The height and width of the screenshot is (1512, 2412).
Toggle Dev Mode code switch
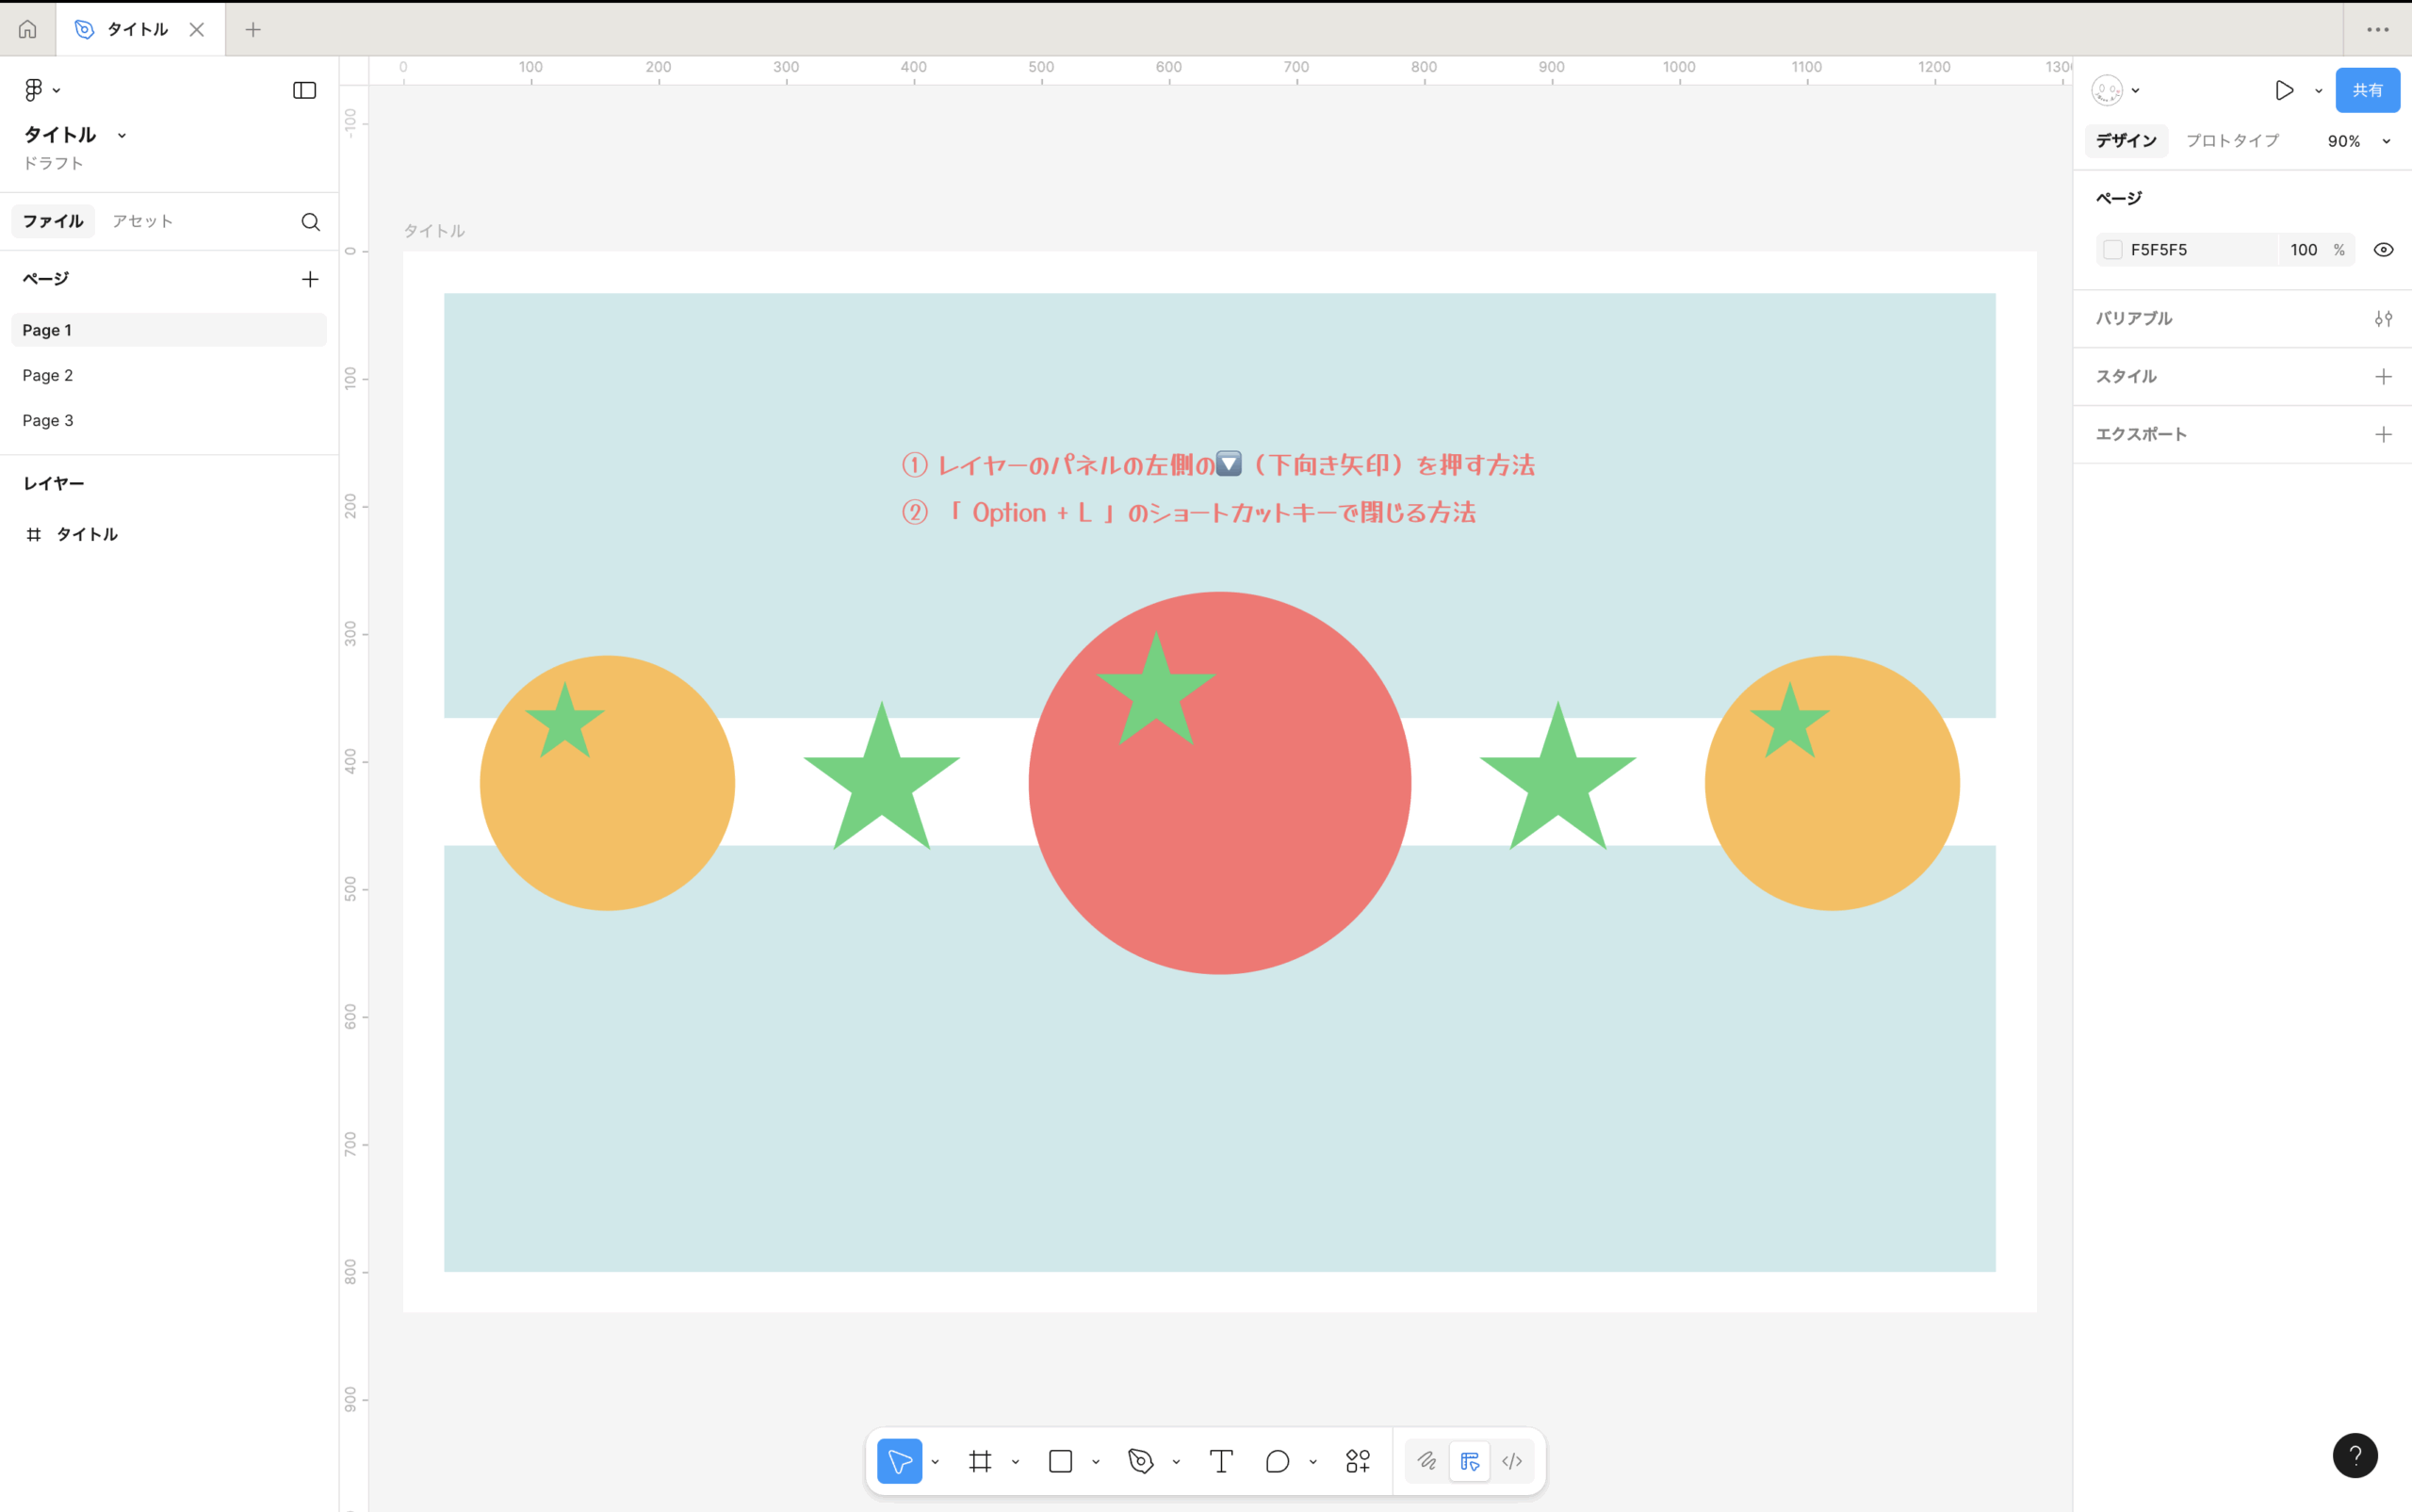pyautogui.click(x=1511, y=1461)
